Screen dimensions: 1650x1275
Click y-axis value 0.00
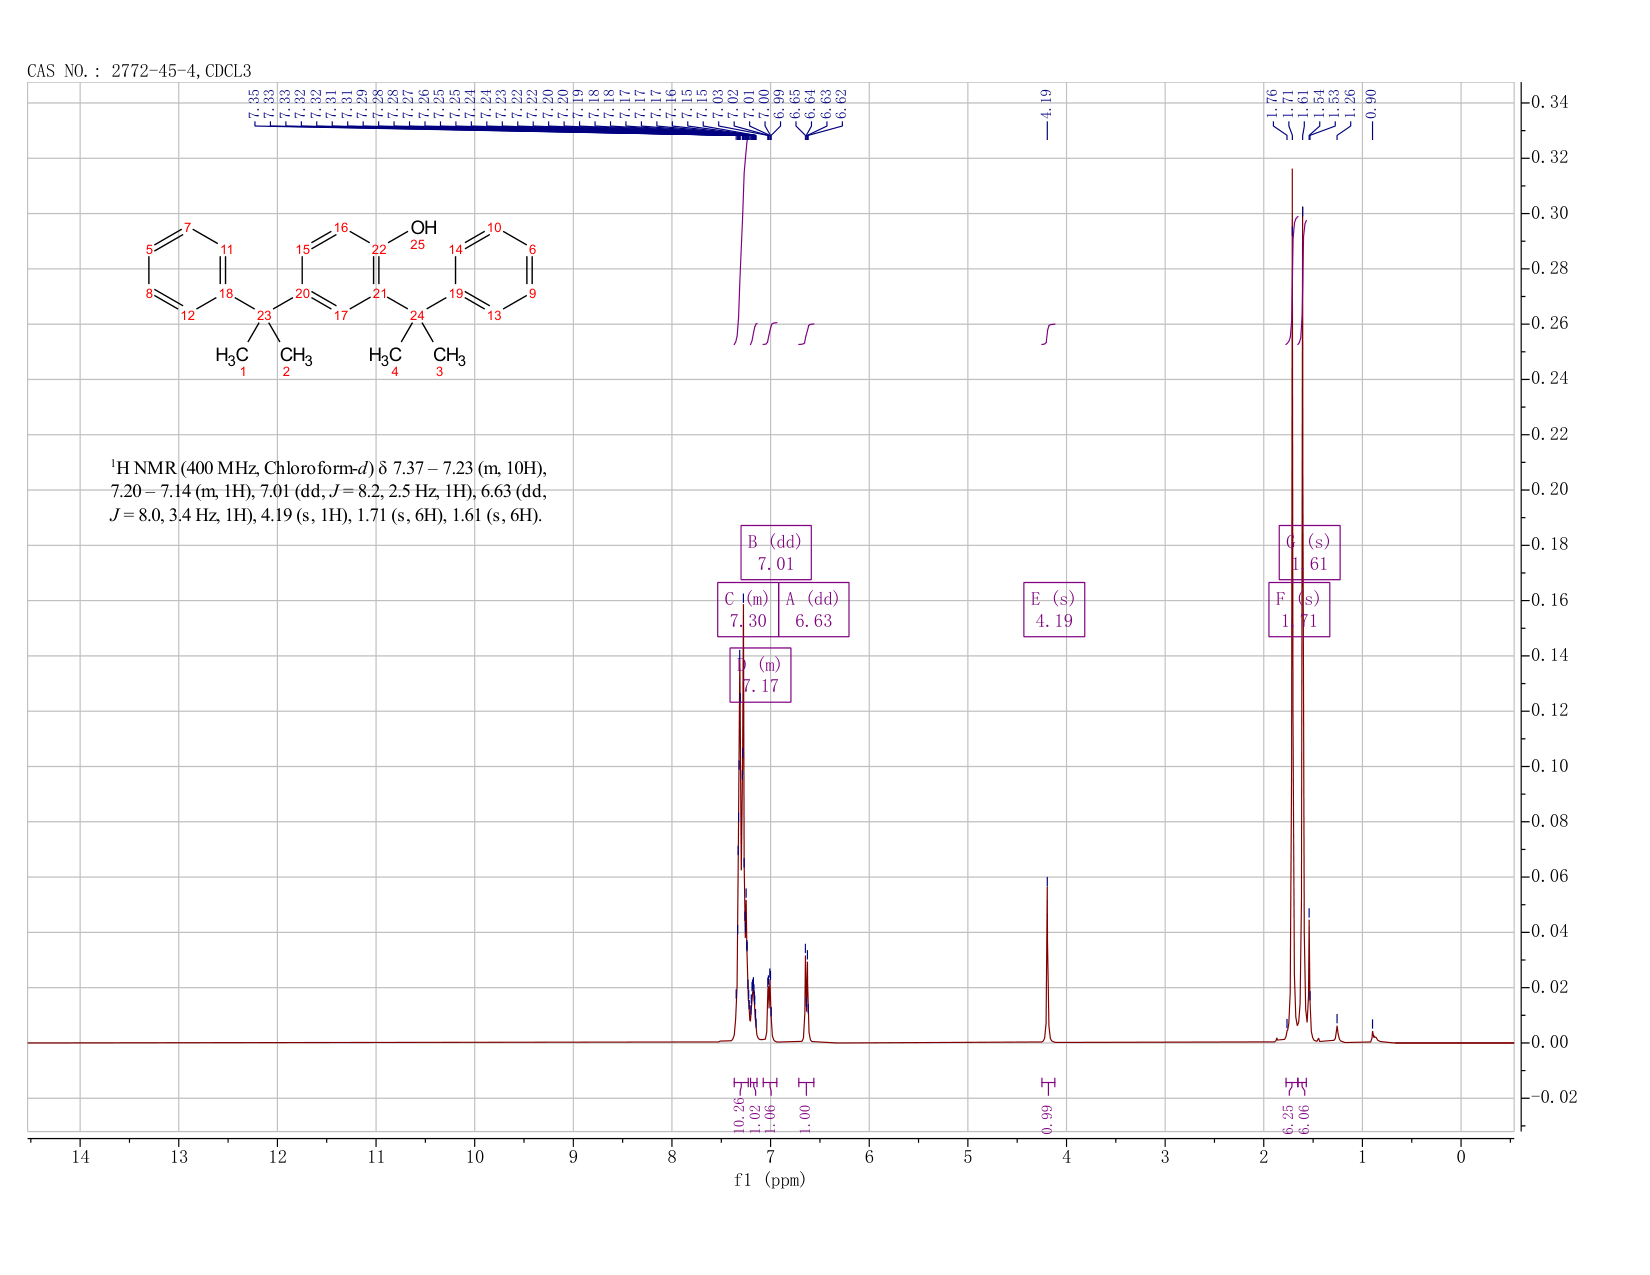pos(1548,1042)
